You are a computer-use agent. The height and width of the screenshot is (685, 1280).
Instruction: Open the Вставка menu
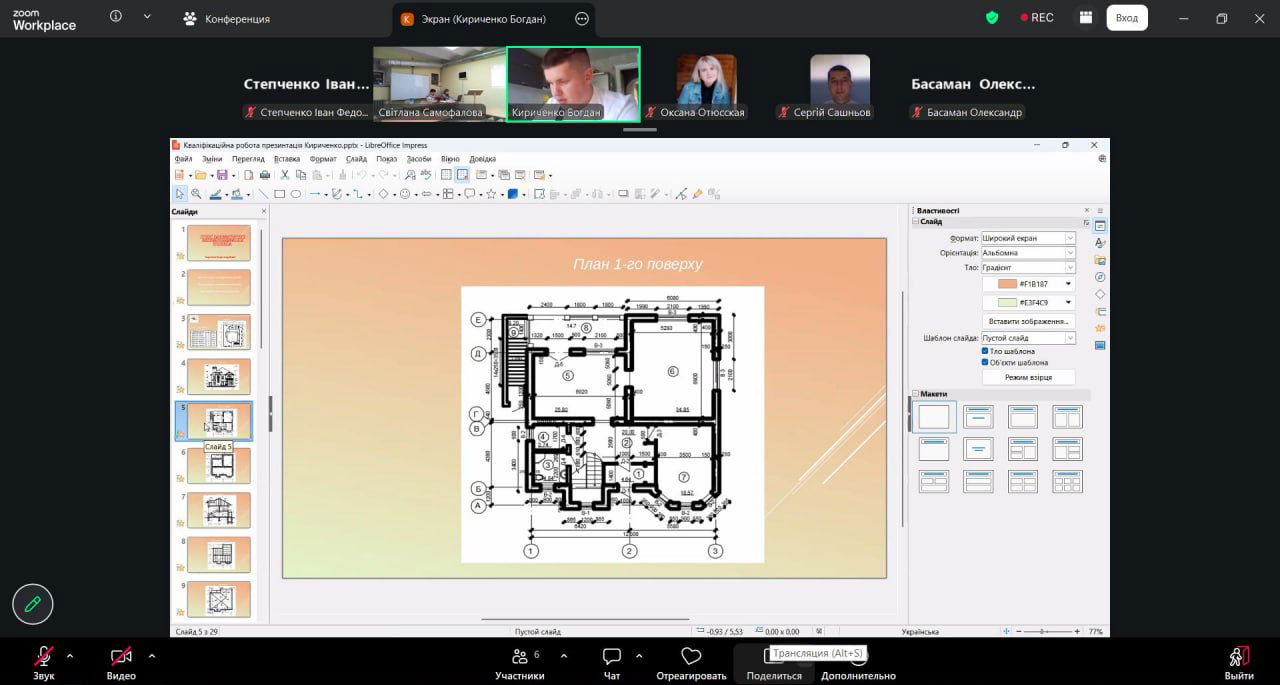tap(286, 158)
